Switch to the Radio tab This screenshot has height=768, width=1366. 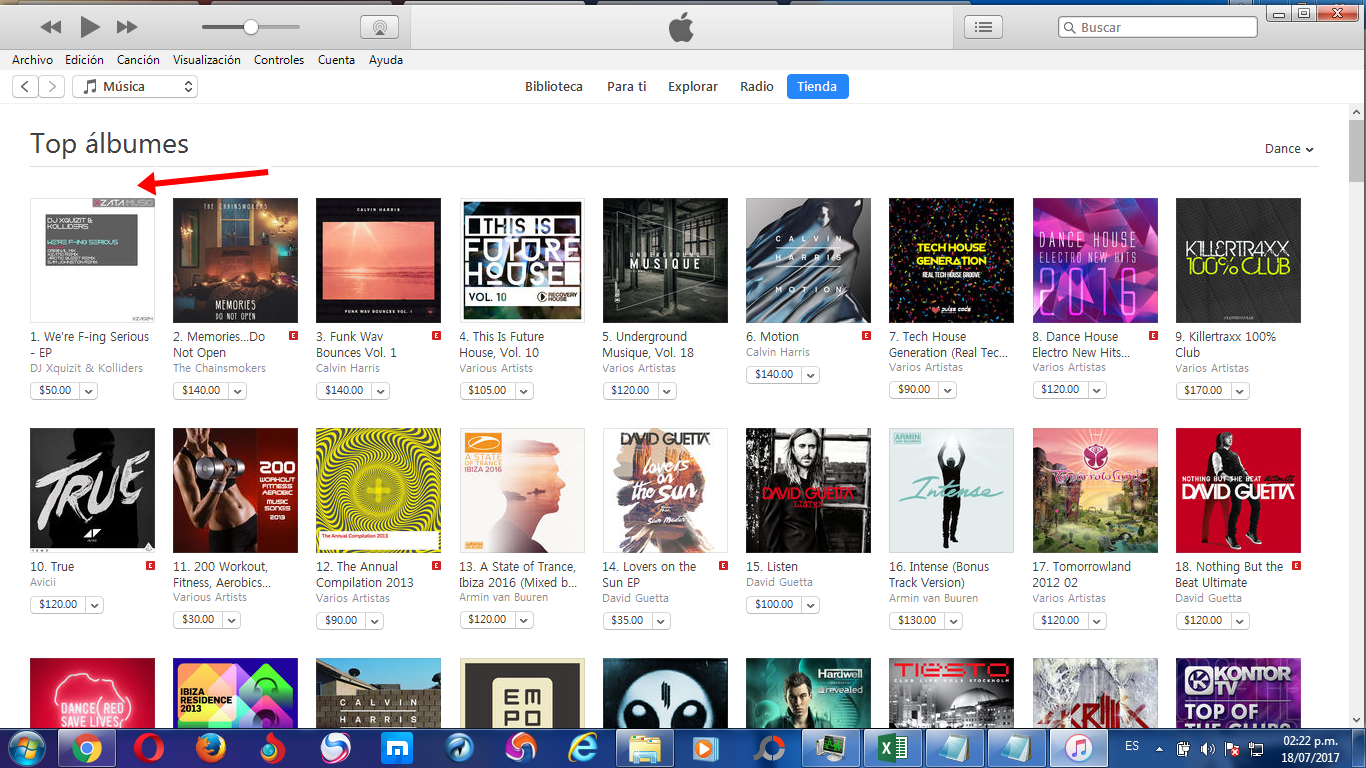(757, 87)
